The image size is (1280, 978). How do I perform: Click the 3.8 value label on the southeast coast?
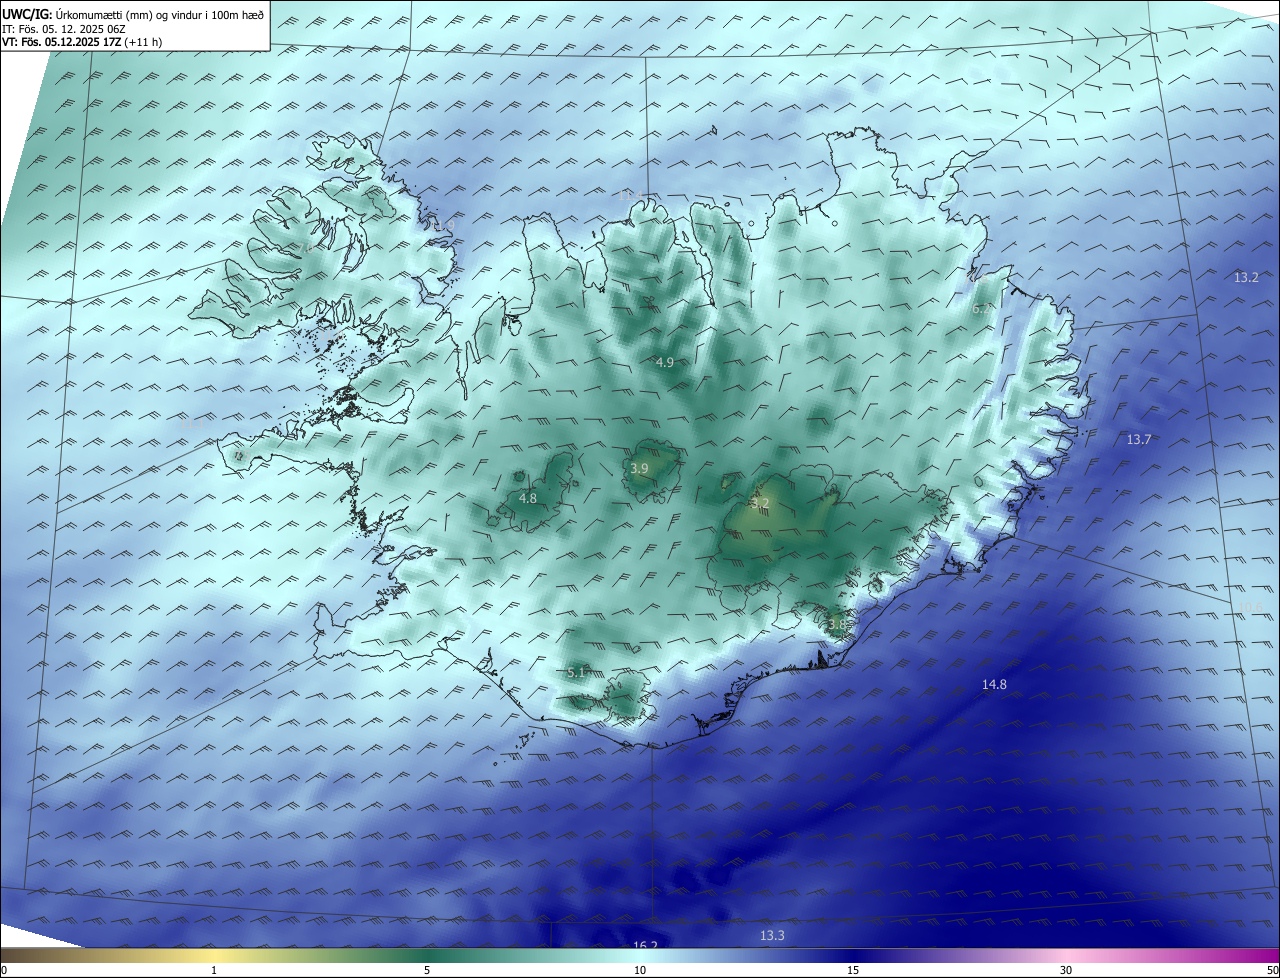837,625
